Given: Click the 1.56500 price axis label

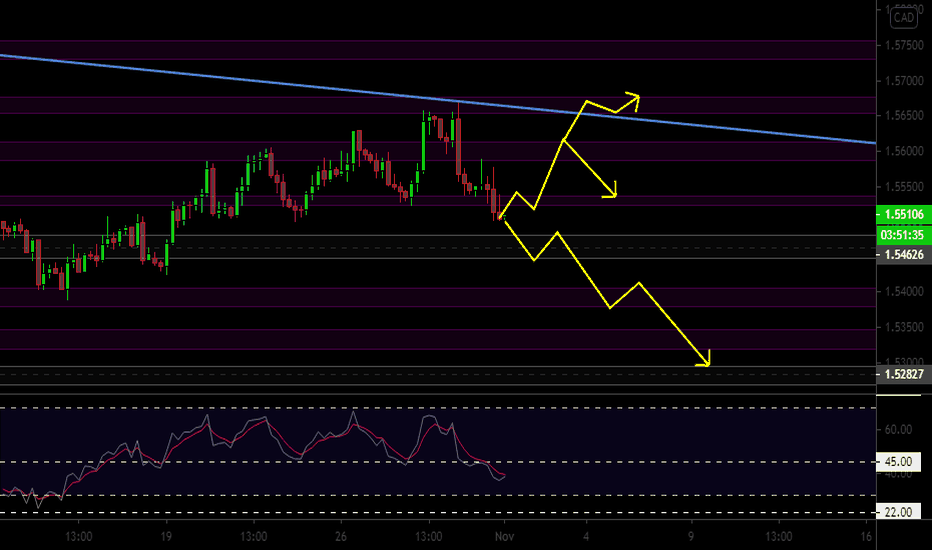Looking at the screenshot, I should pos(904,115).
